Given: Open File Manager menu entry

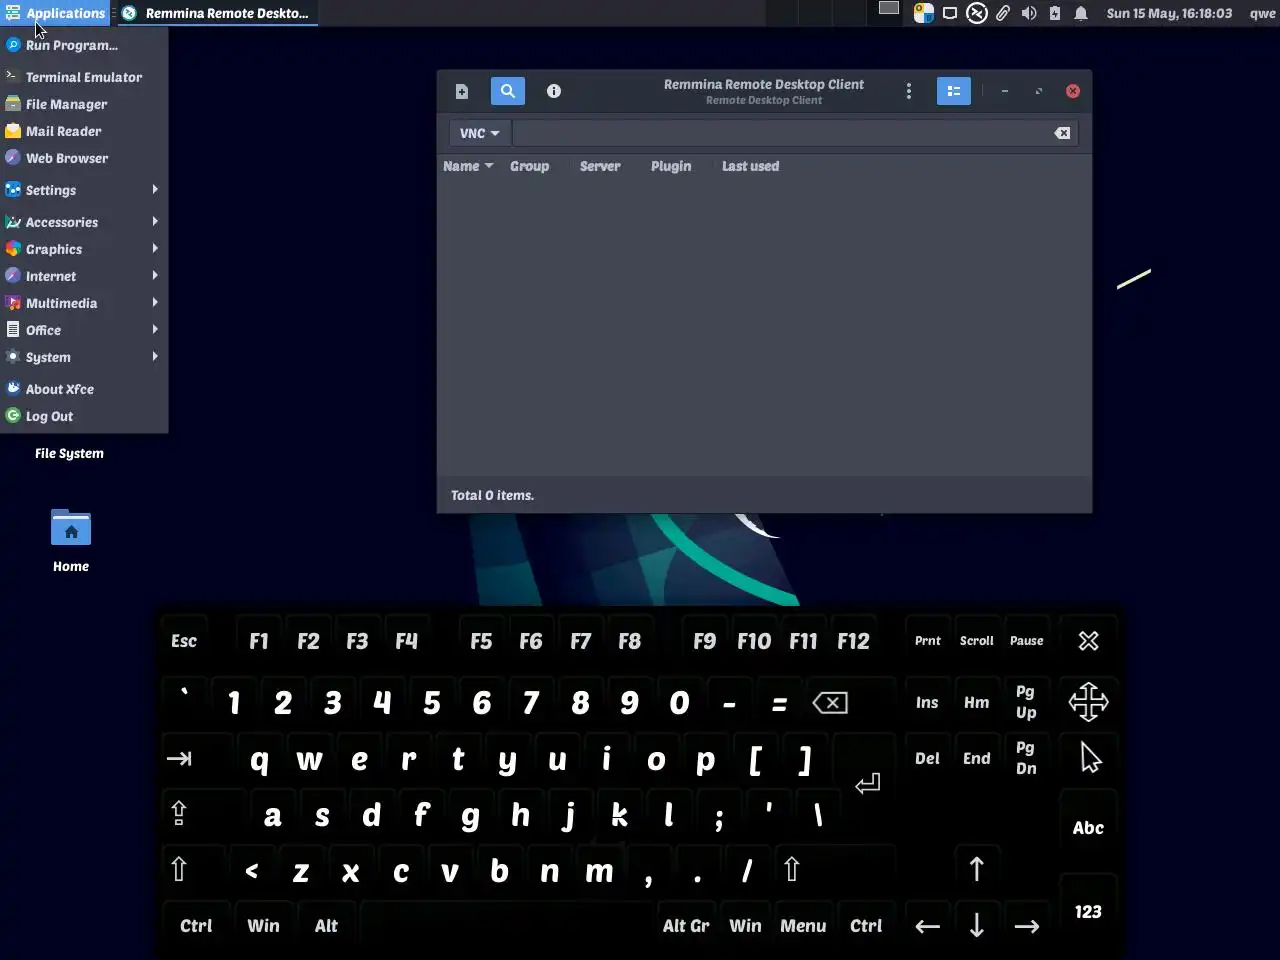Looking at the screenshot, I should pyautogui.click(x=84, y=104).
